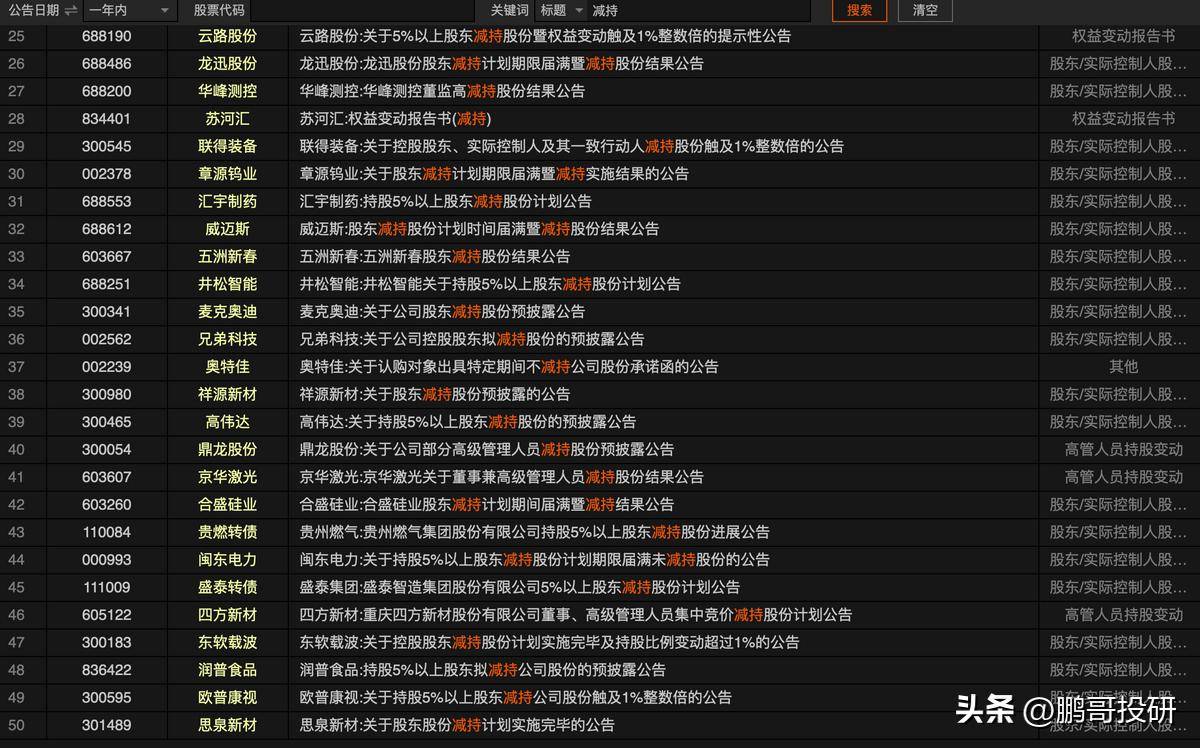Open 润普食品 减持预披露公告 title

tap(483, 670)
